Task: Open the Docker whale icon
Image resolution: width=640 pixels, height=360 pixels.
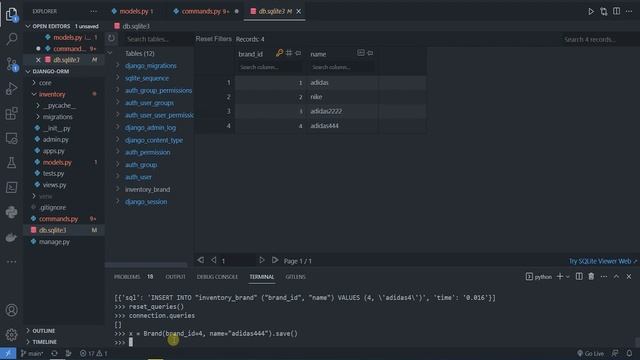Action: click(11, 237)
